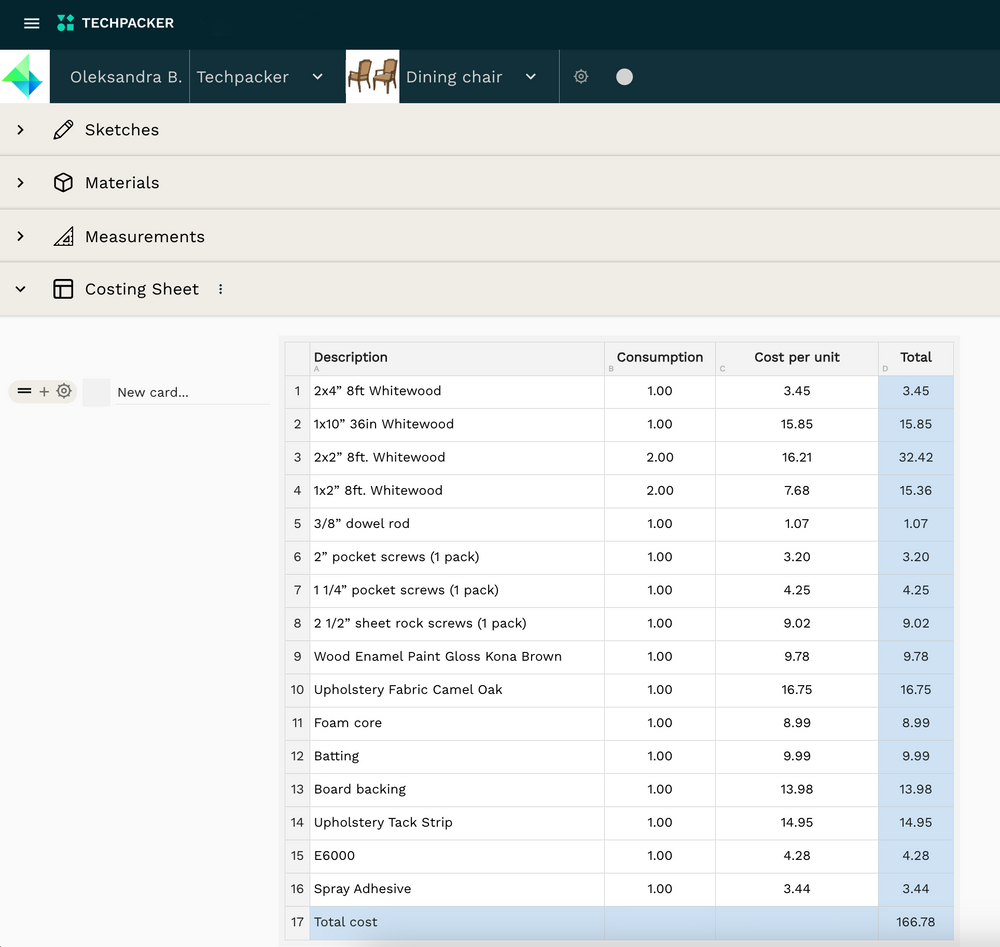1000x947 pixels.
Task: Toggle the white status circle in header
Action: (x=624, y=77)
